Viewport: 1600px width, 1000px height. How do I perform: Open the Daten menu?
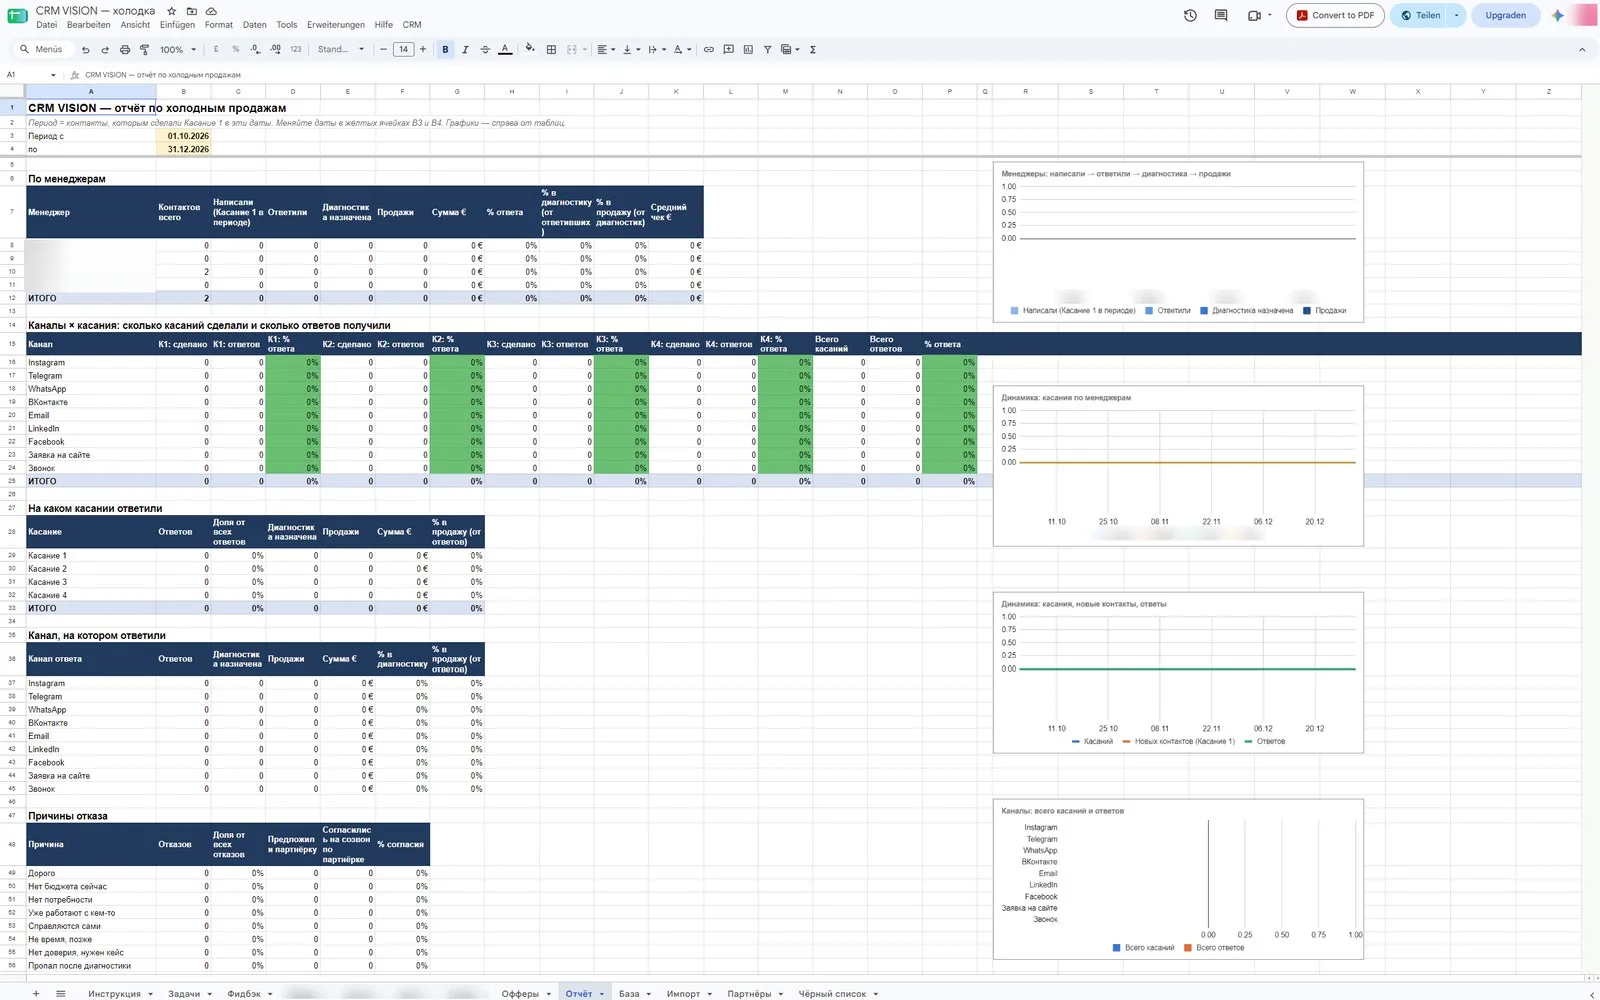point(255,25)
